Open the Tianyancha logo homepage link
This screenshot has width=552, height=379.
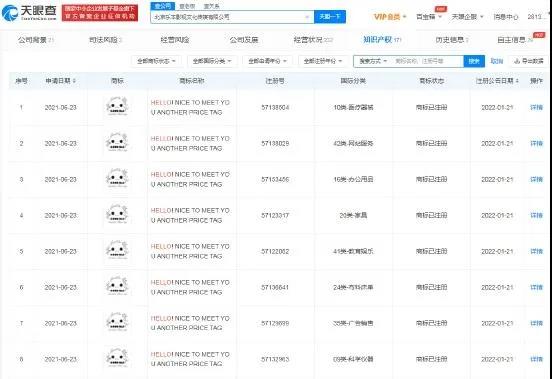[29, 12]
